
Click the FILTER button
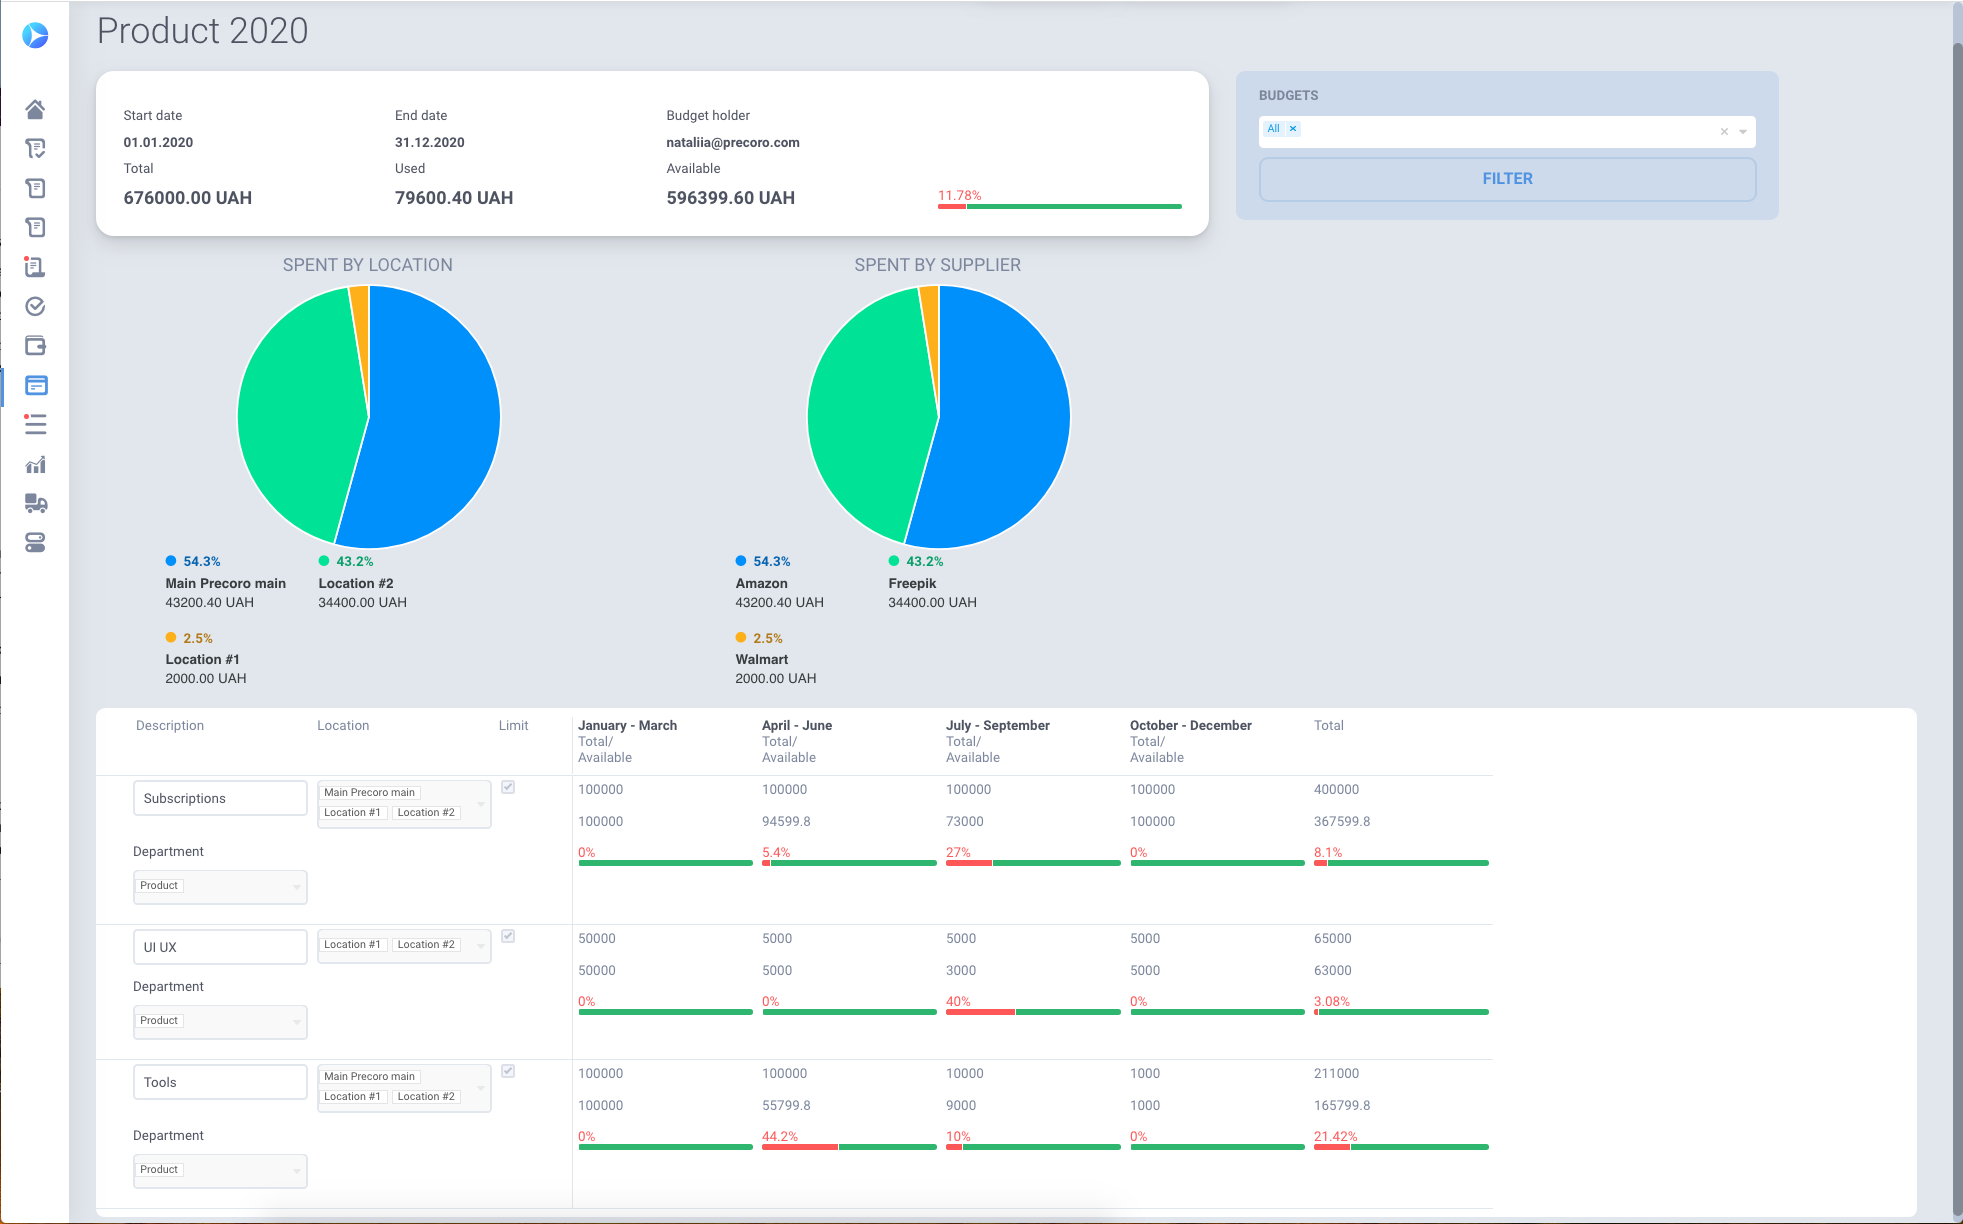1507,179
